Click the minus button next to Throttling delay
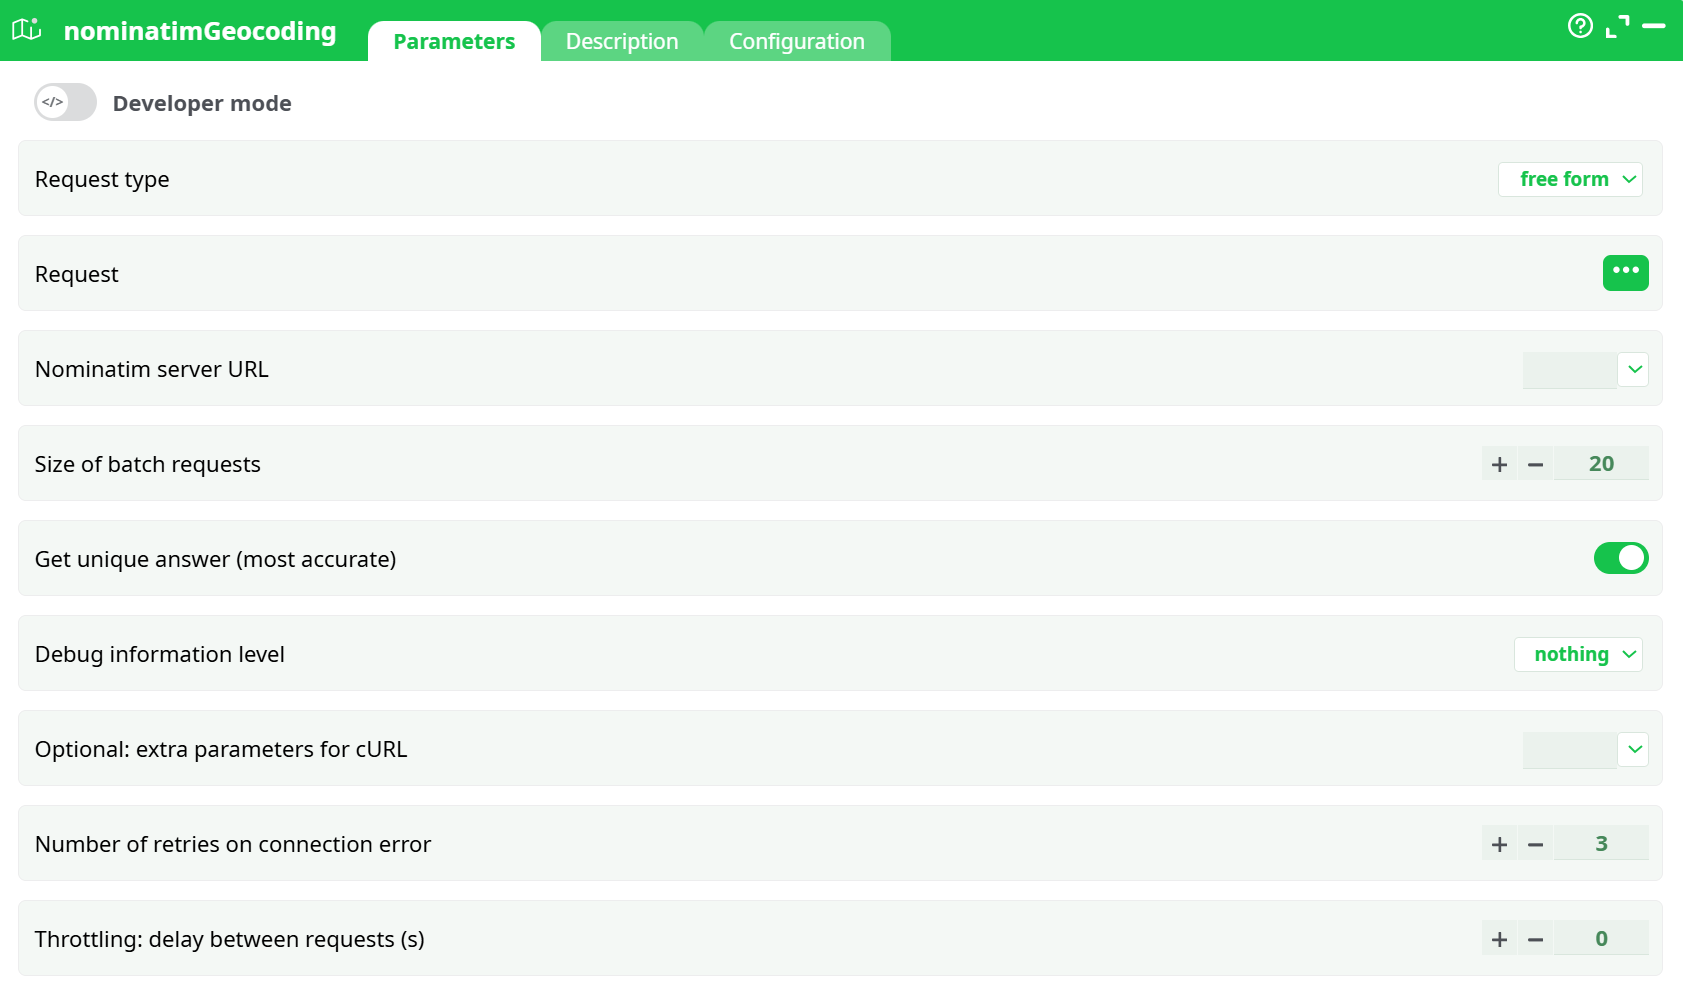The image size is (1683, 983). tap(1536, 938)
